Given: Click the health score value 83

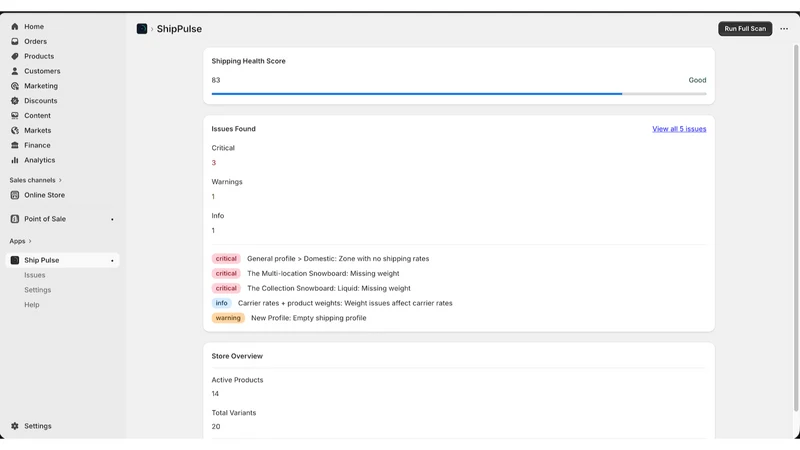Looking at the screenshot, I should click(216, 80).
